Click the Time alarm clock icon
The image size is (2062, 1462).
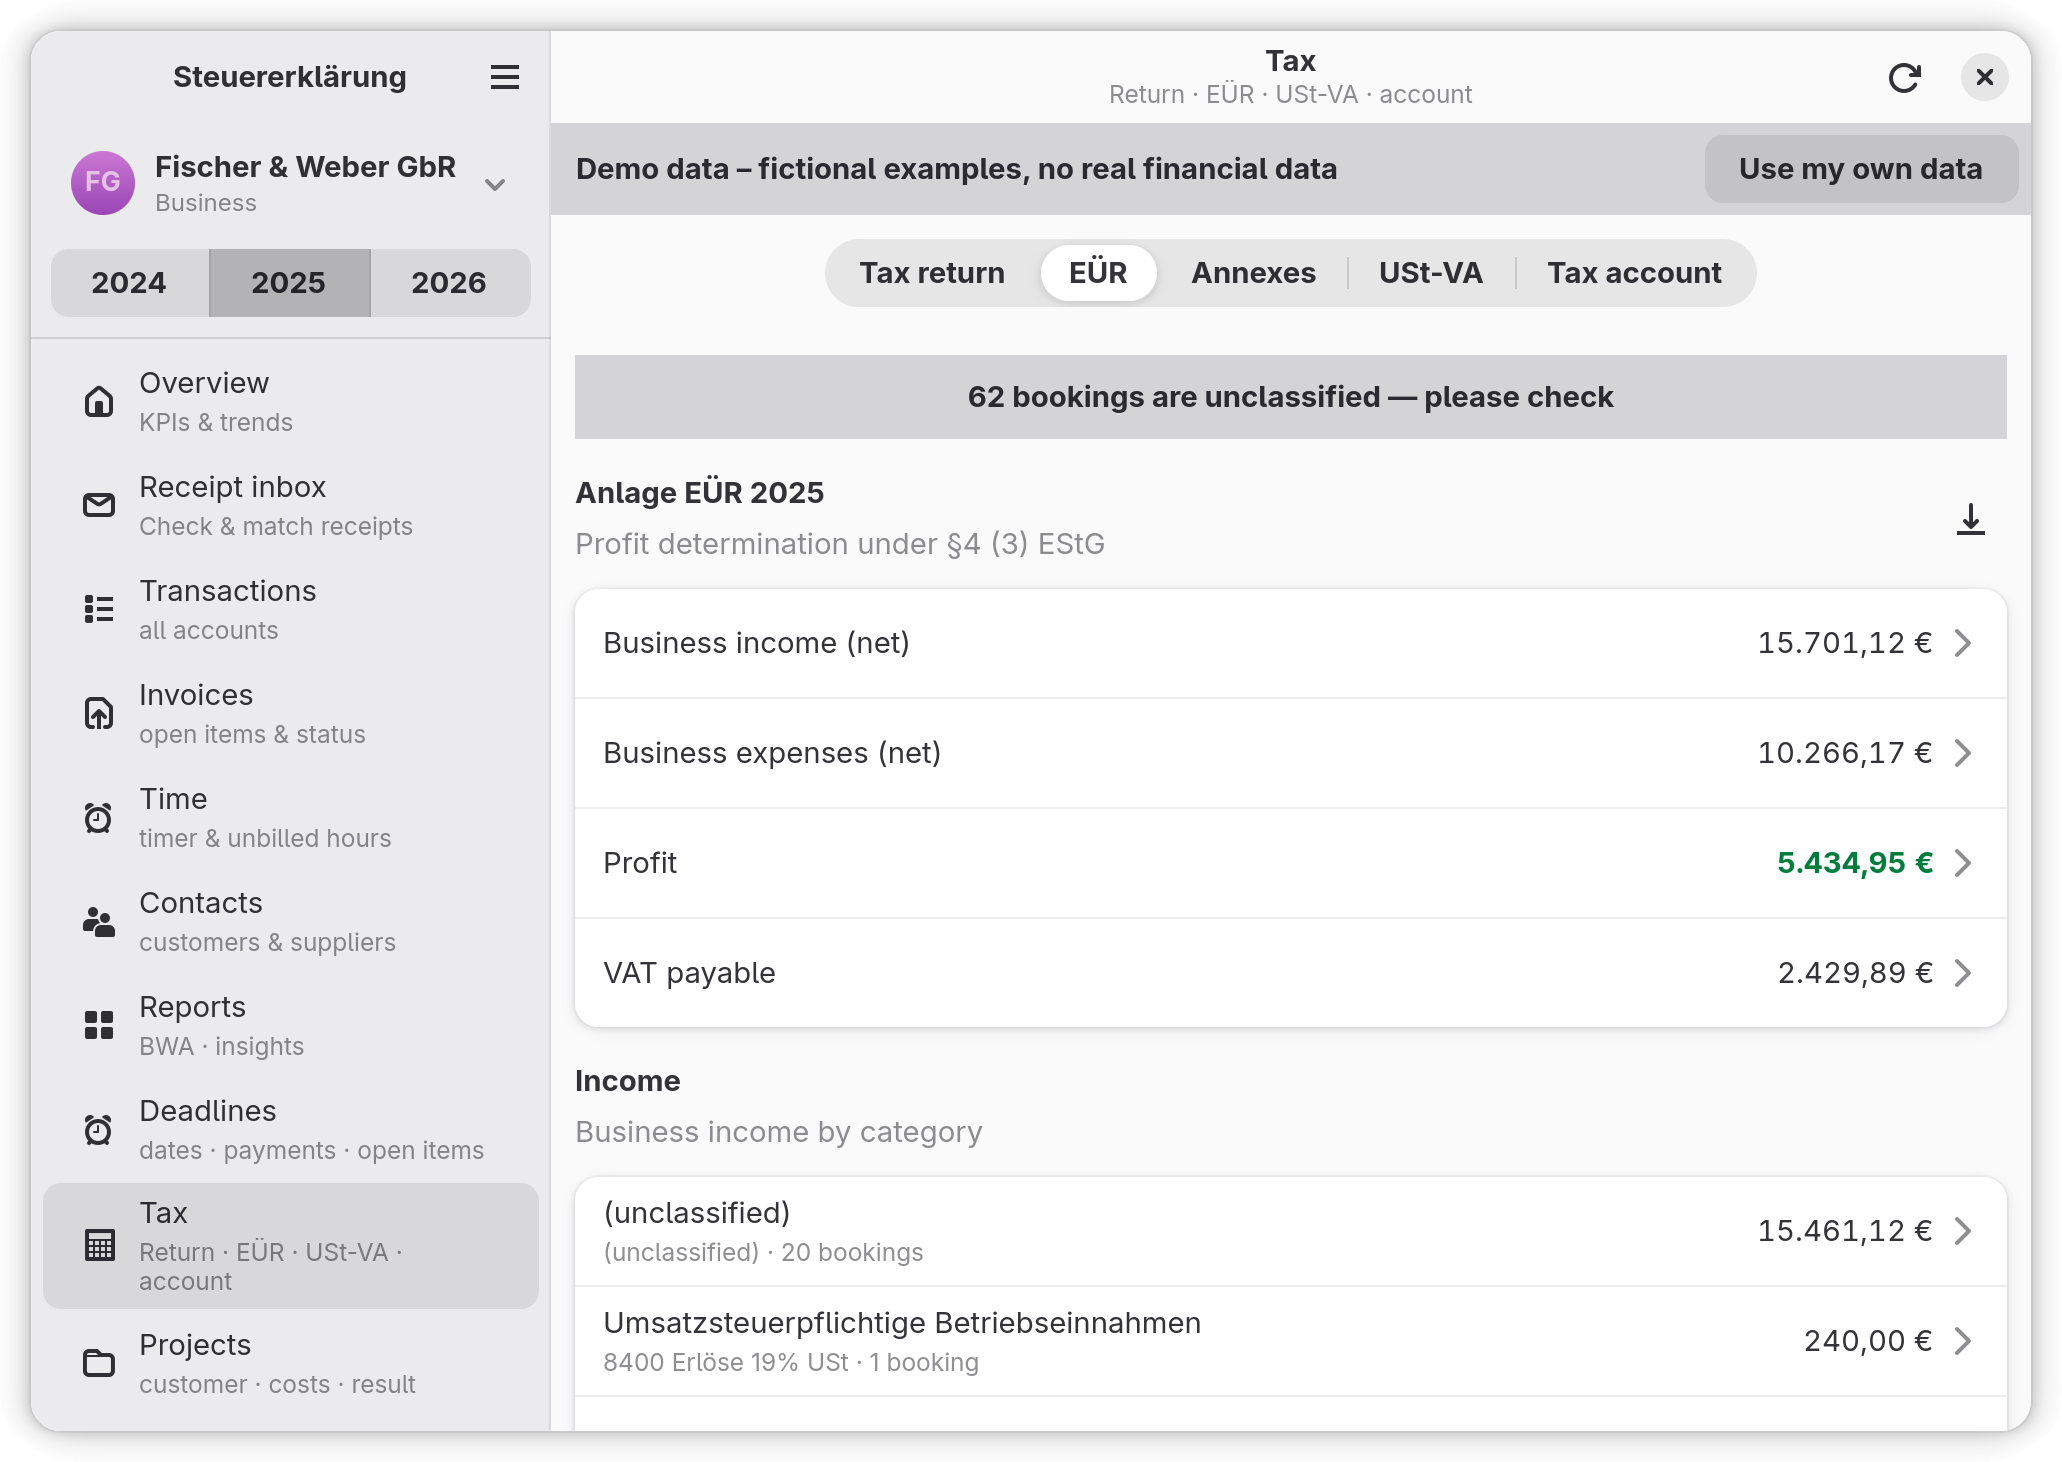pos(99,818)
